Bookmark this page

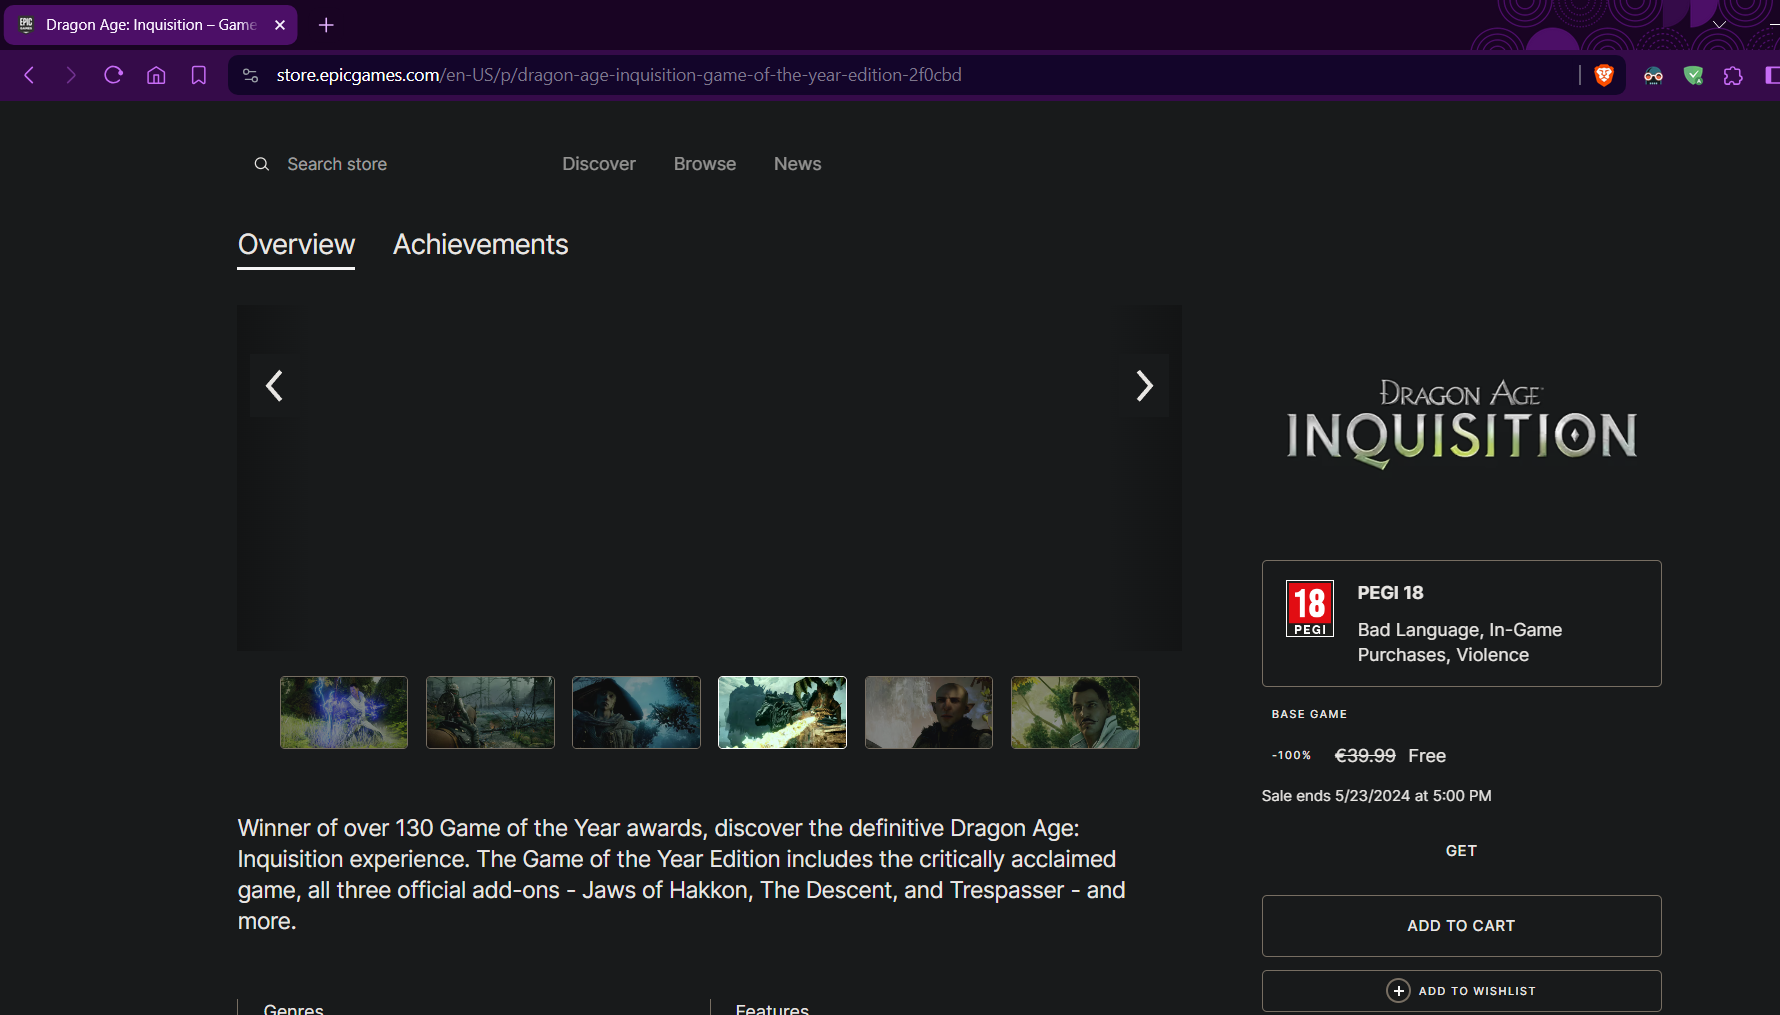(199, 75)
